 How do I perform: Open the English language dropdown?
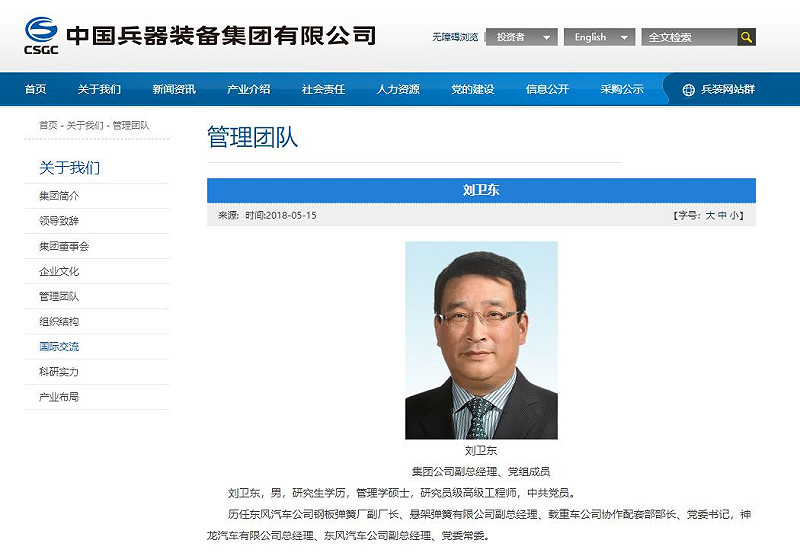point(599,37)
